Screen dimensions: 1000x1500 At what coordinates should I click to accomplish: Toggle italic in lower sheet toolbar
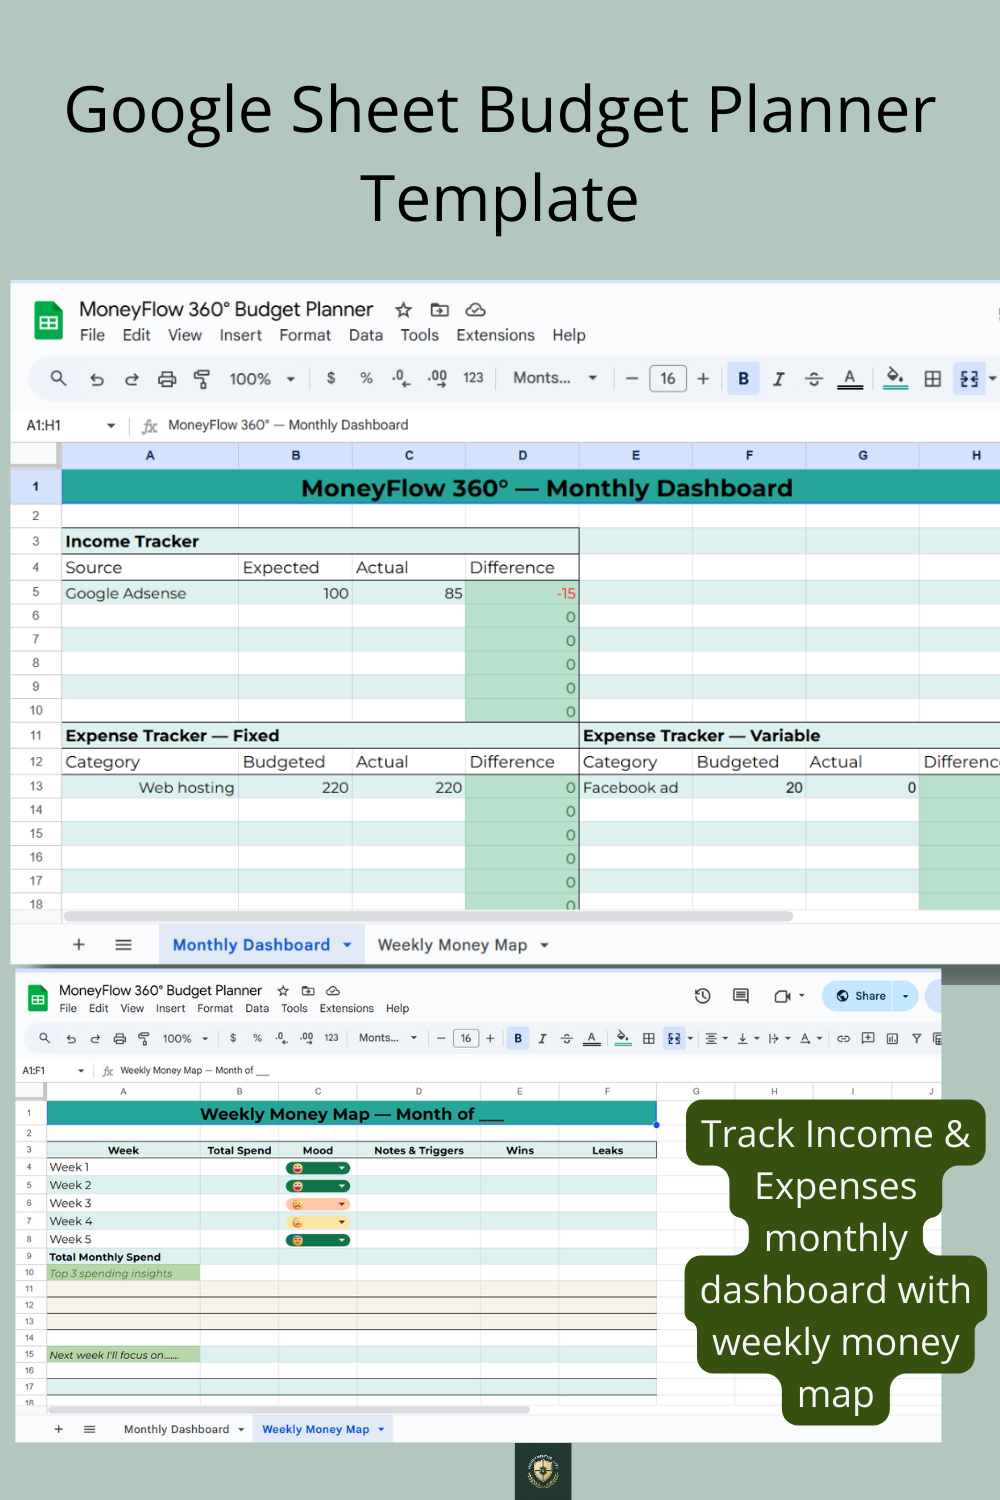coord(542,1039)
